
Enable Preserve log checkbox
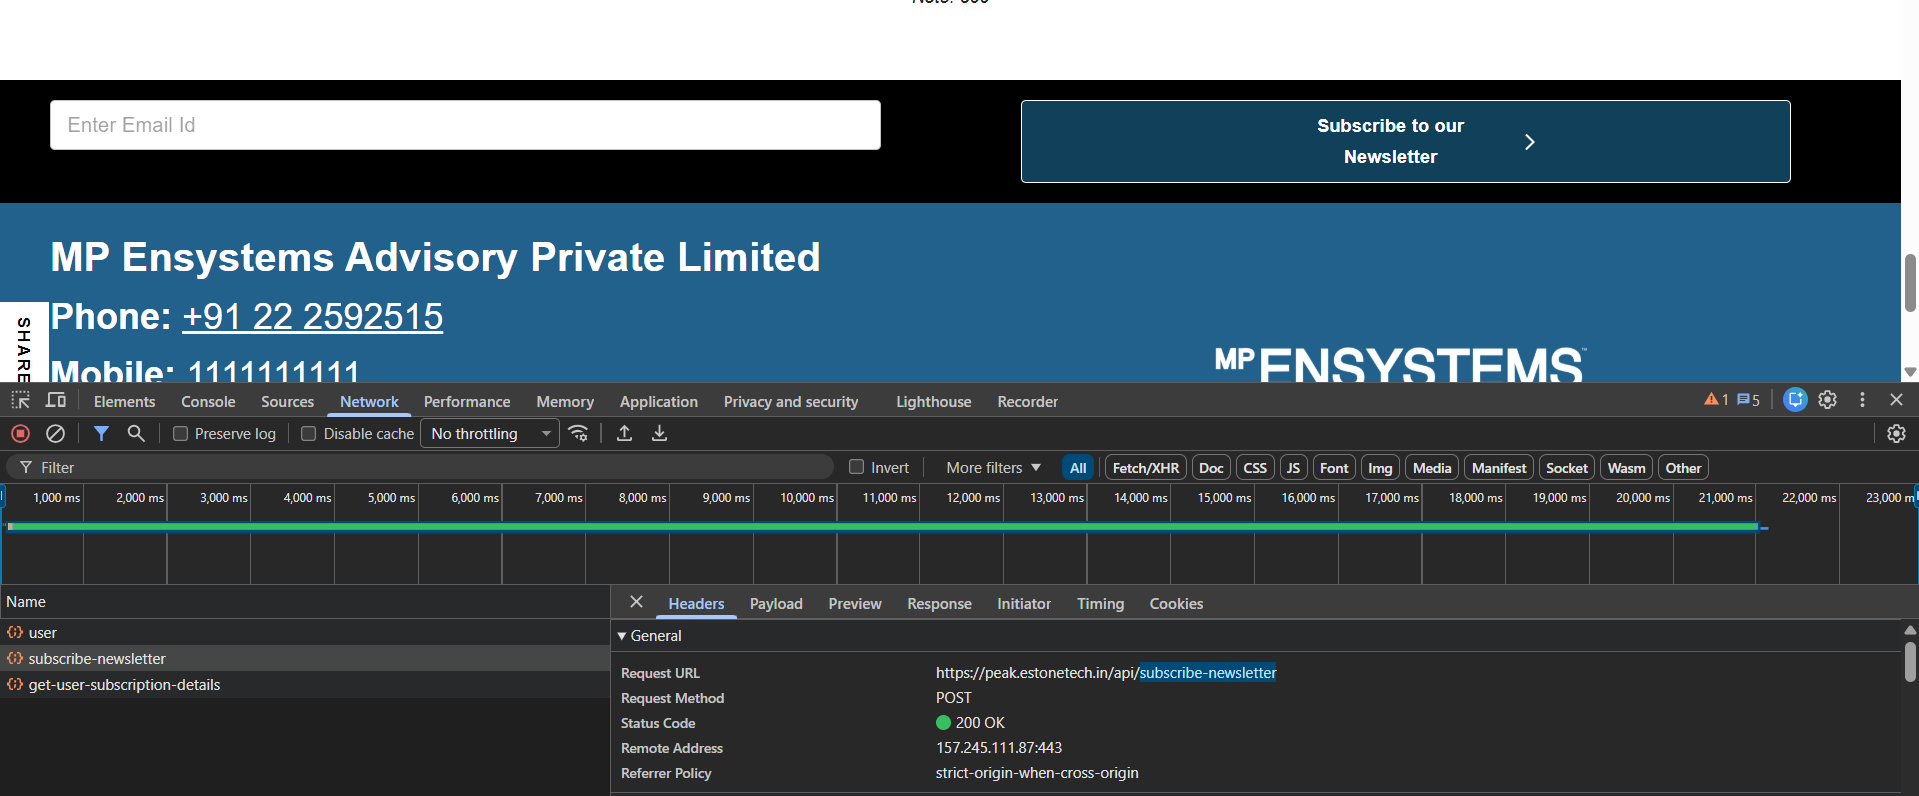(x=181, y=434)
